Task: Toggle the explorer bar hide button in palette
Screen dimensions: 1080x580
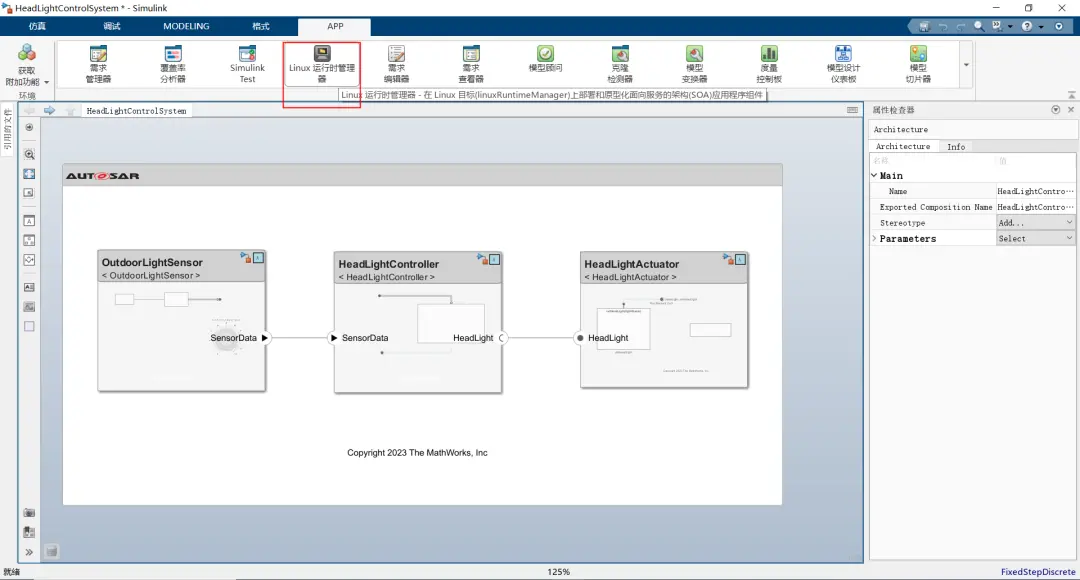Action: coord(29,127)
